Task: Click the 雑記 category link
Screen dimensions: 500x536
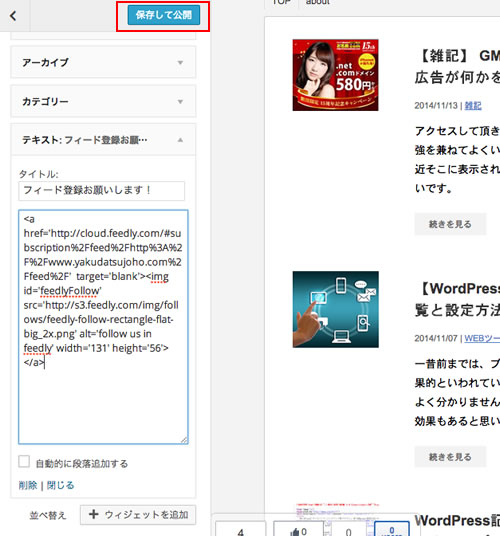Action: click(473, 106)
